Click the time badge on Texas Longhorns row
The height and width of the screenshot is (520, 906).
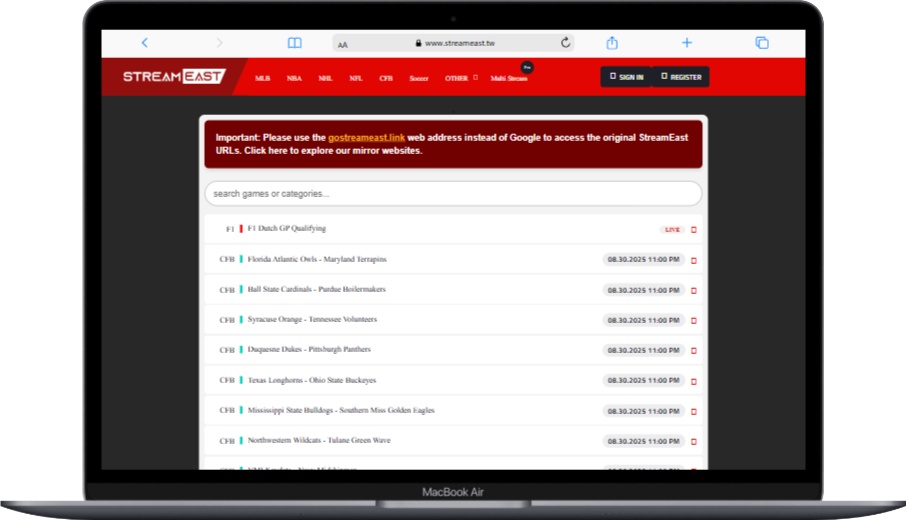click(x=643, y=380)
